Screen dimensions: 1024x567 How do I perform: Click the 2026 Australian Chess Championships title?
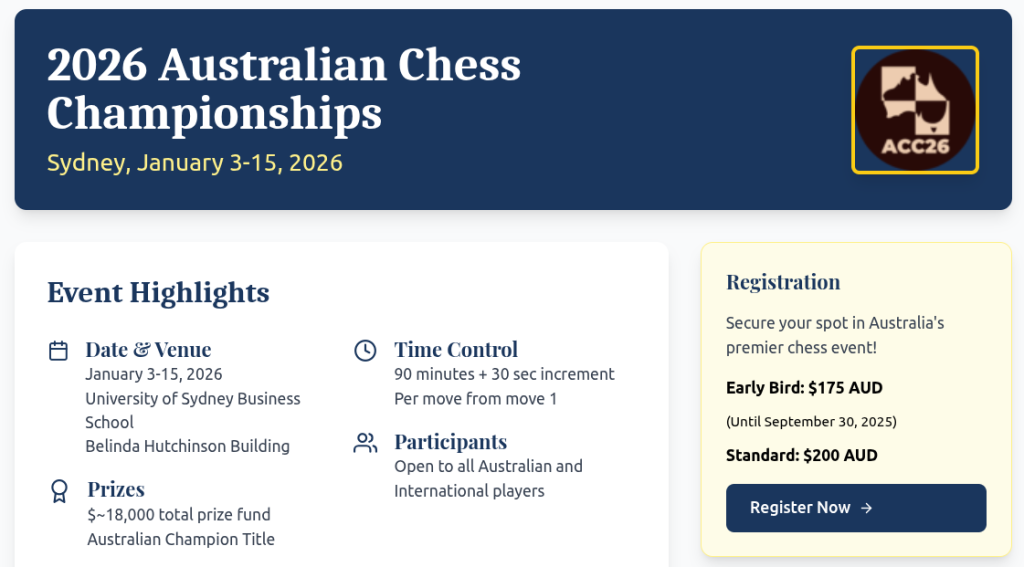(284, 89)
